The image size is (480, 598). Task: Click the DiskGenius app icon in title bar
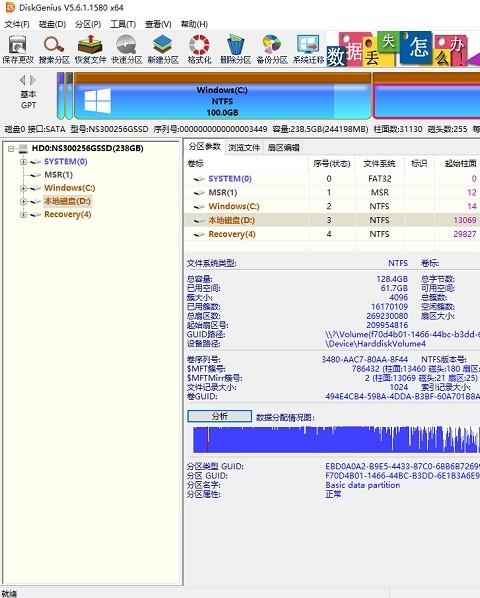coord(10,7)
